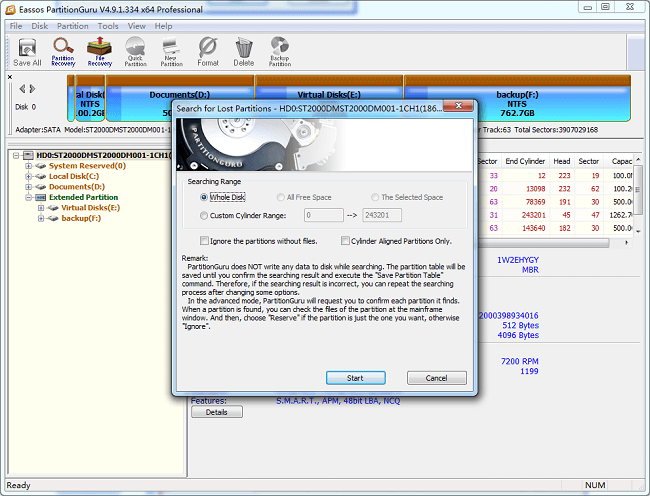650x496 pixels.
Task: Select Custom Cylinder Range radio option
Action: click(204, 215)
